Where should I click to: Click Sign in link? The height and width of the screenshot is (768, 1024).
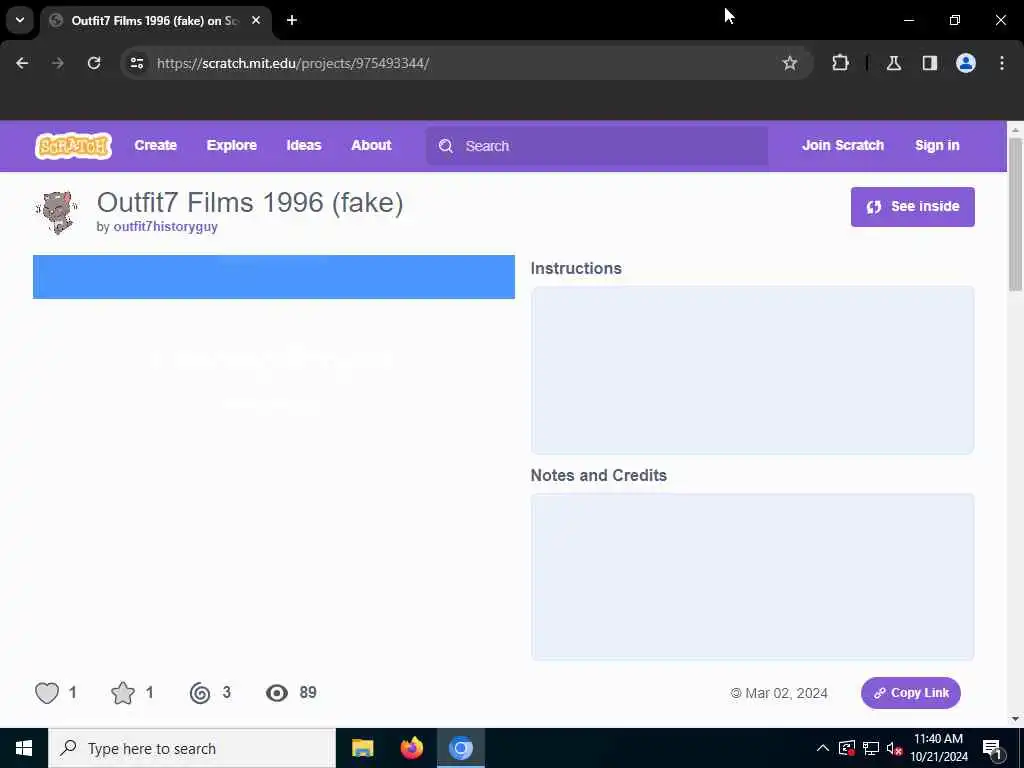(x=936, y=146)
